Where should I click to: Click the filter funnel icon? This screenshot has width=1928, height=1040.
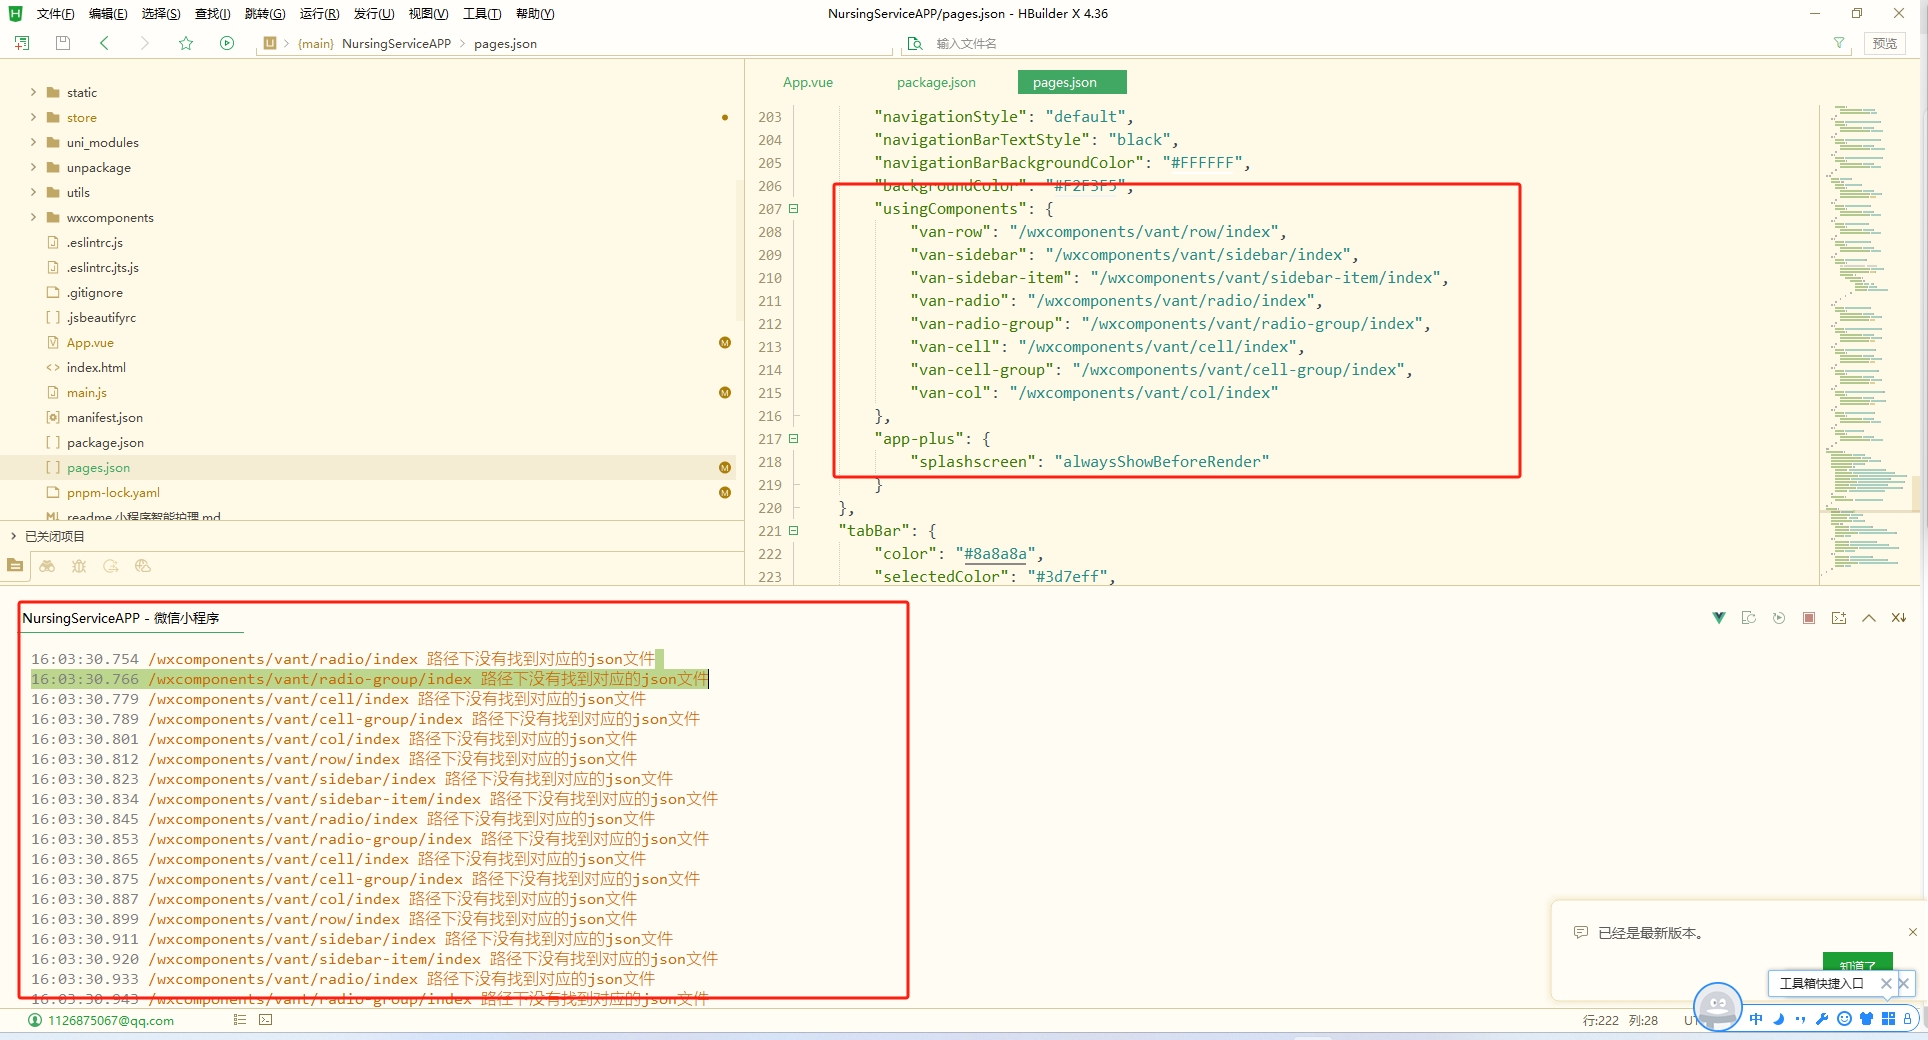1838,43
